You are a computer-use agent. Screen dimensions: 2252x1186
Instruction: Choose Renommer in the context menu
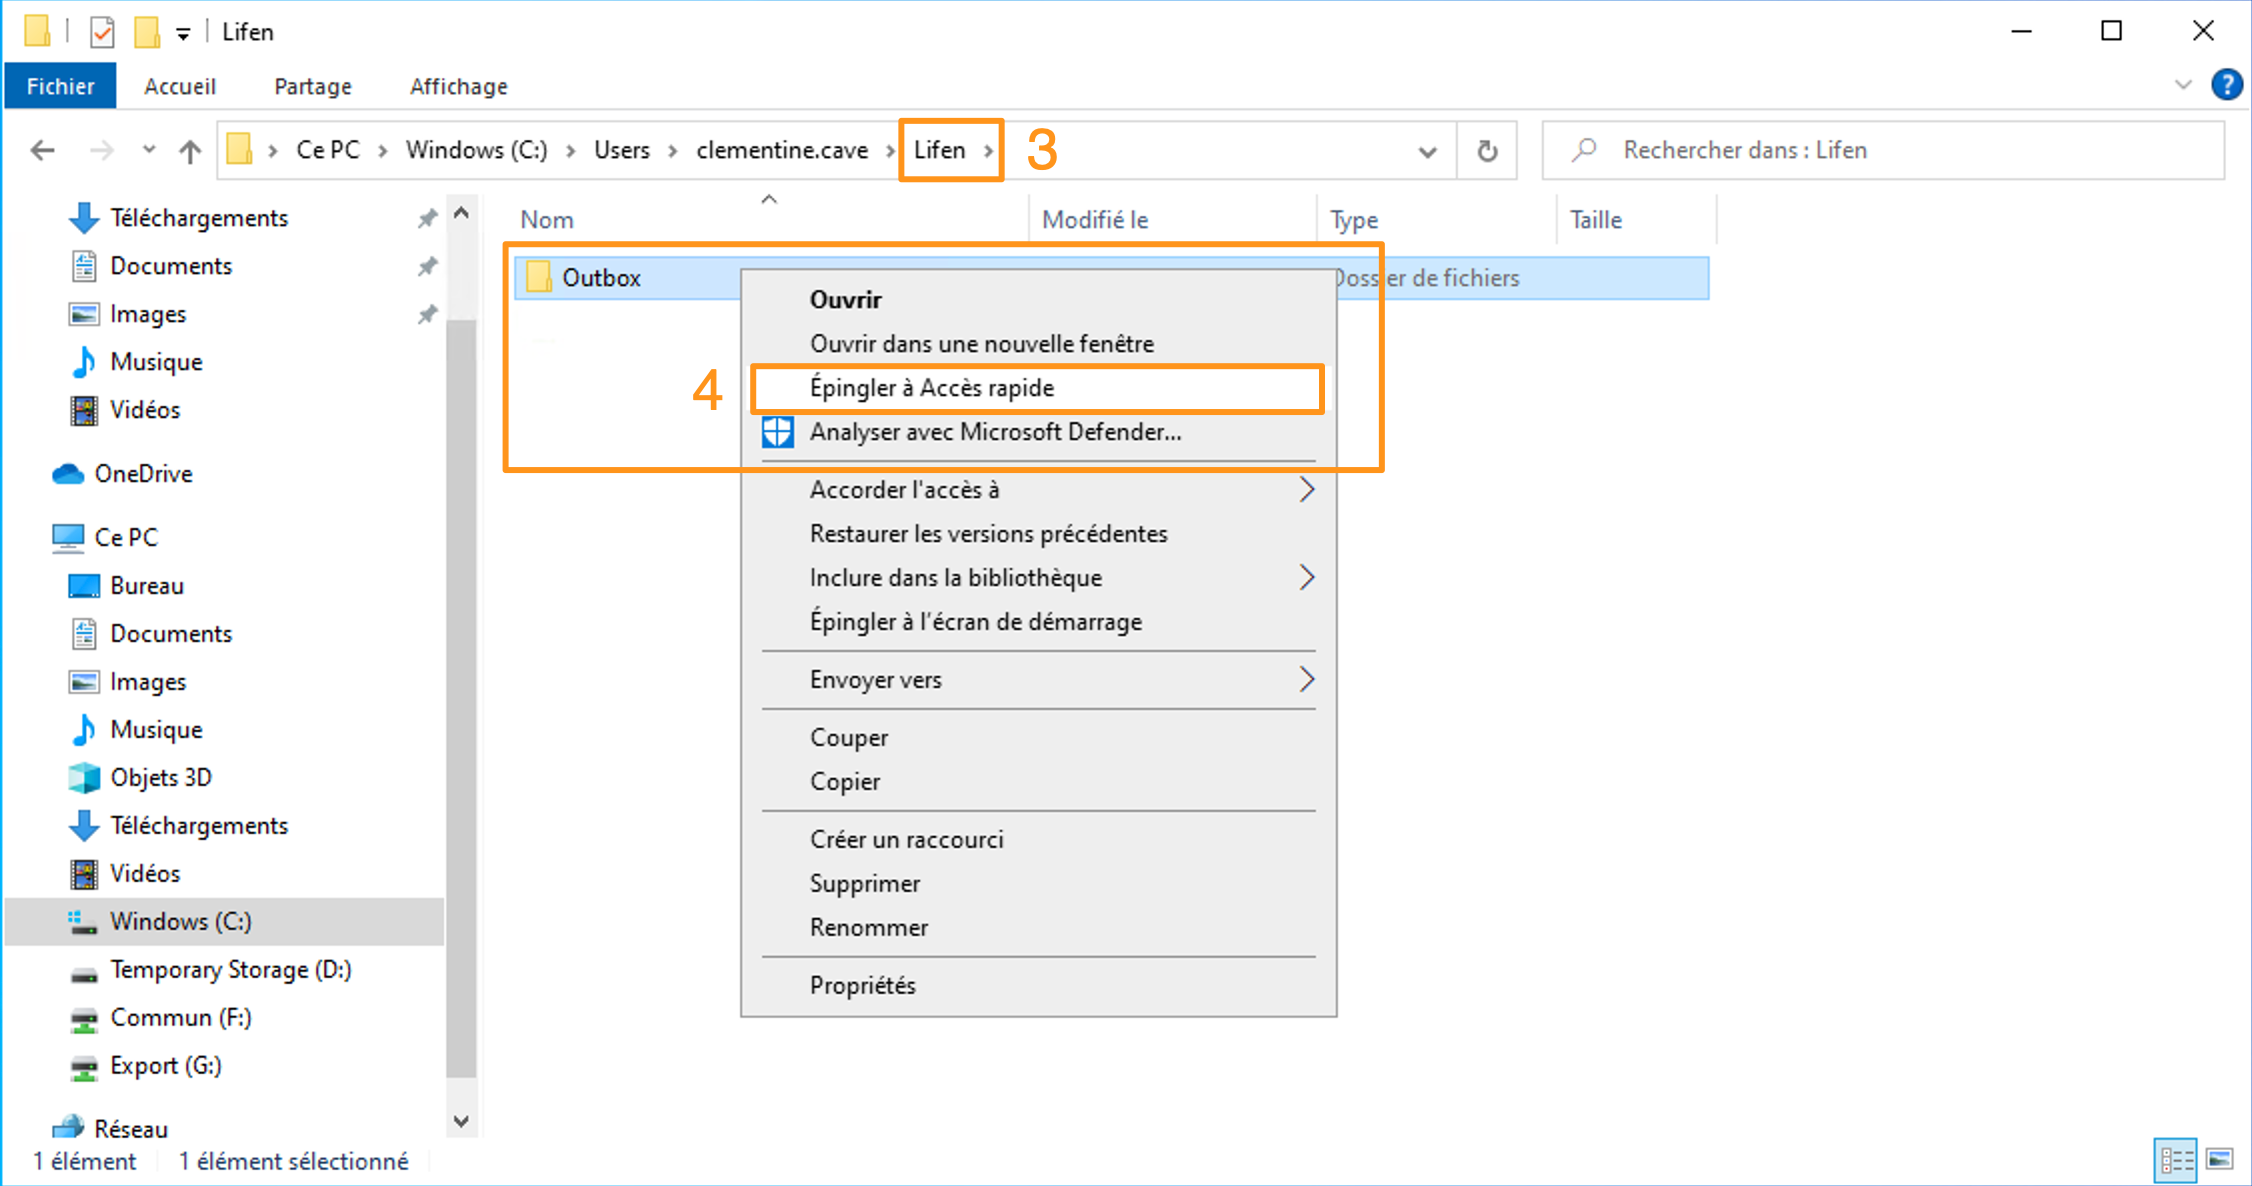(1038, 928)
